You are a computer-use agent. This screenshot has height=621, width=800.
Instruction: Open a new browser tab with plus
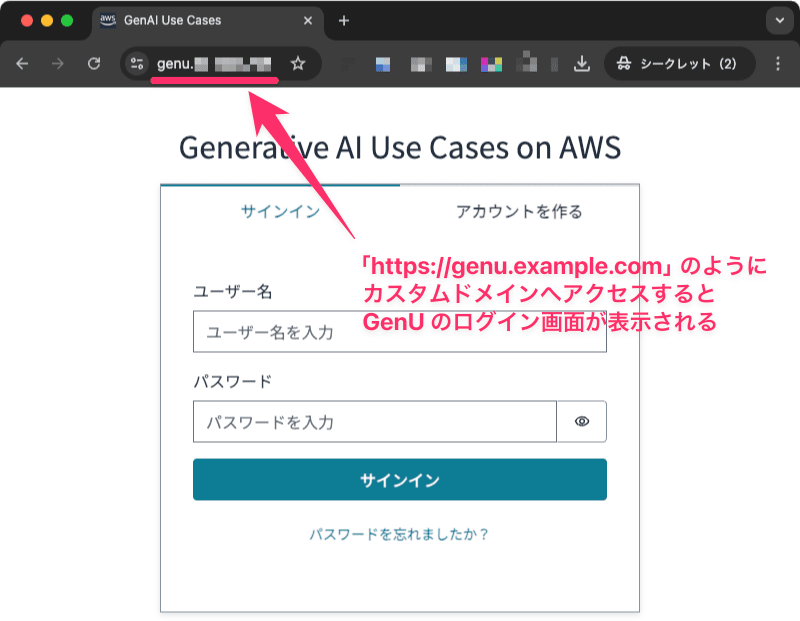(344, 20)
